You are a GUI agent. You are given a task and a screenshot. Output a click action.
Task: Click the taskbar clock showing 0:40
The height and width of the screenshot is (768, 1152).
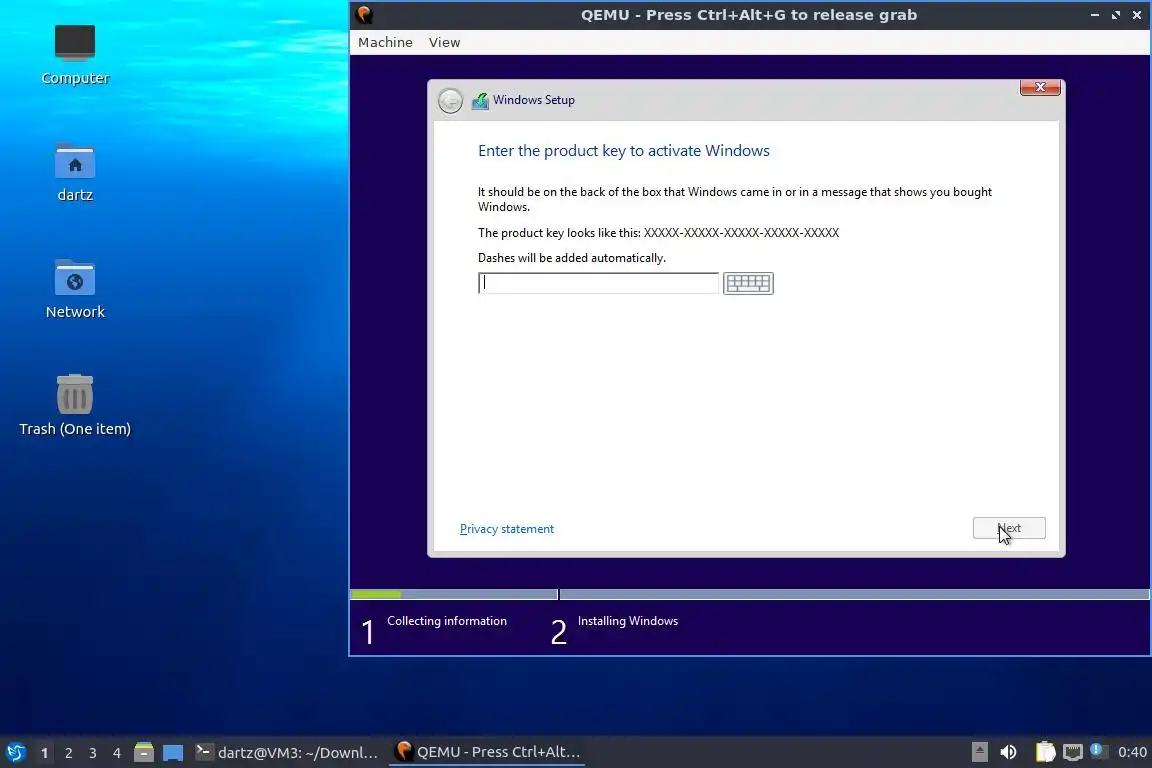click(1132, 752)
